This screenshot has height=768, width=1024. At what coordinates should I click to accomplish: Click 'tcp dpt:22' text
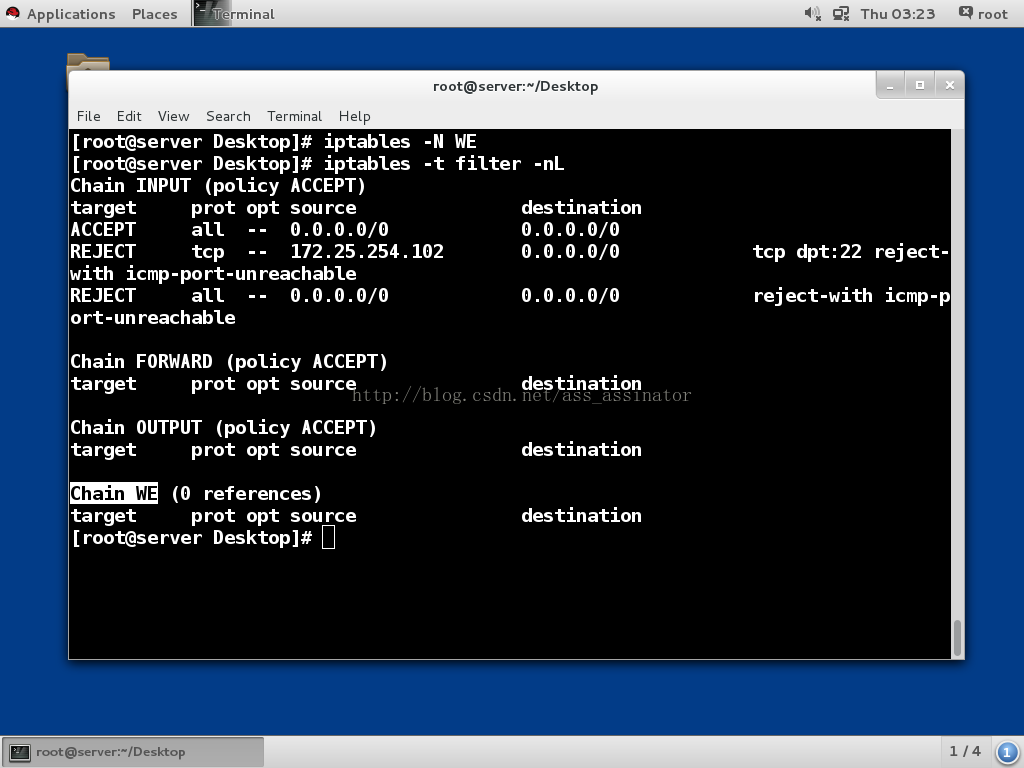pos(807,251)
